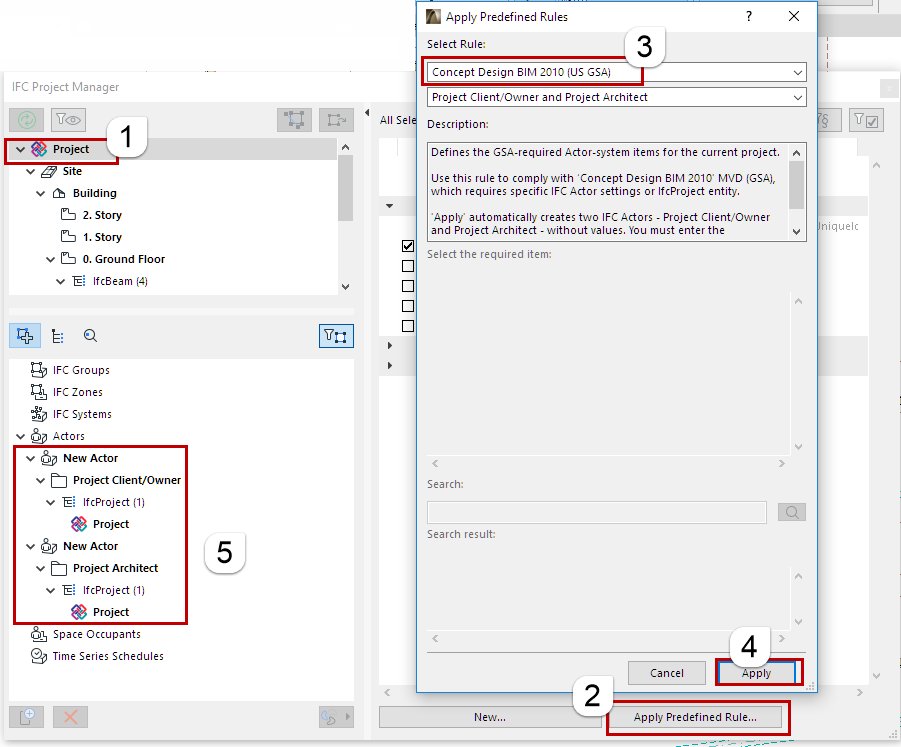This screenshot has width=901, height=747.
Task: Click the Apply button in dialog
Action: coord(756,673)
